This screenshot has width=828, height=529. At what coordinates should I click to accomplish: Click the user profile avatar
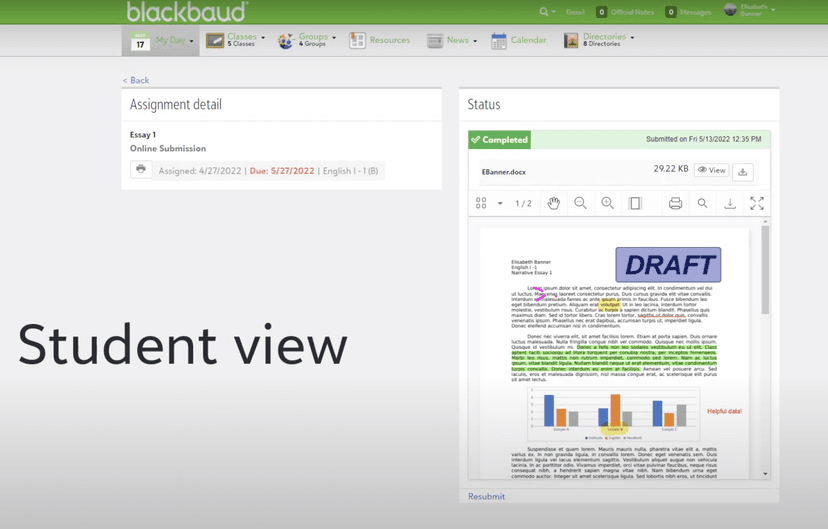(x=730, y=10)
